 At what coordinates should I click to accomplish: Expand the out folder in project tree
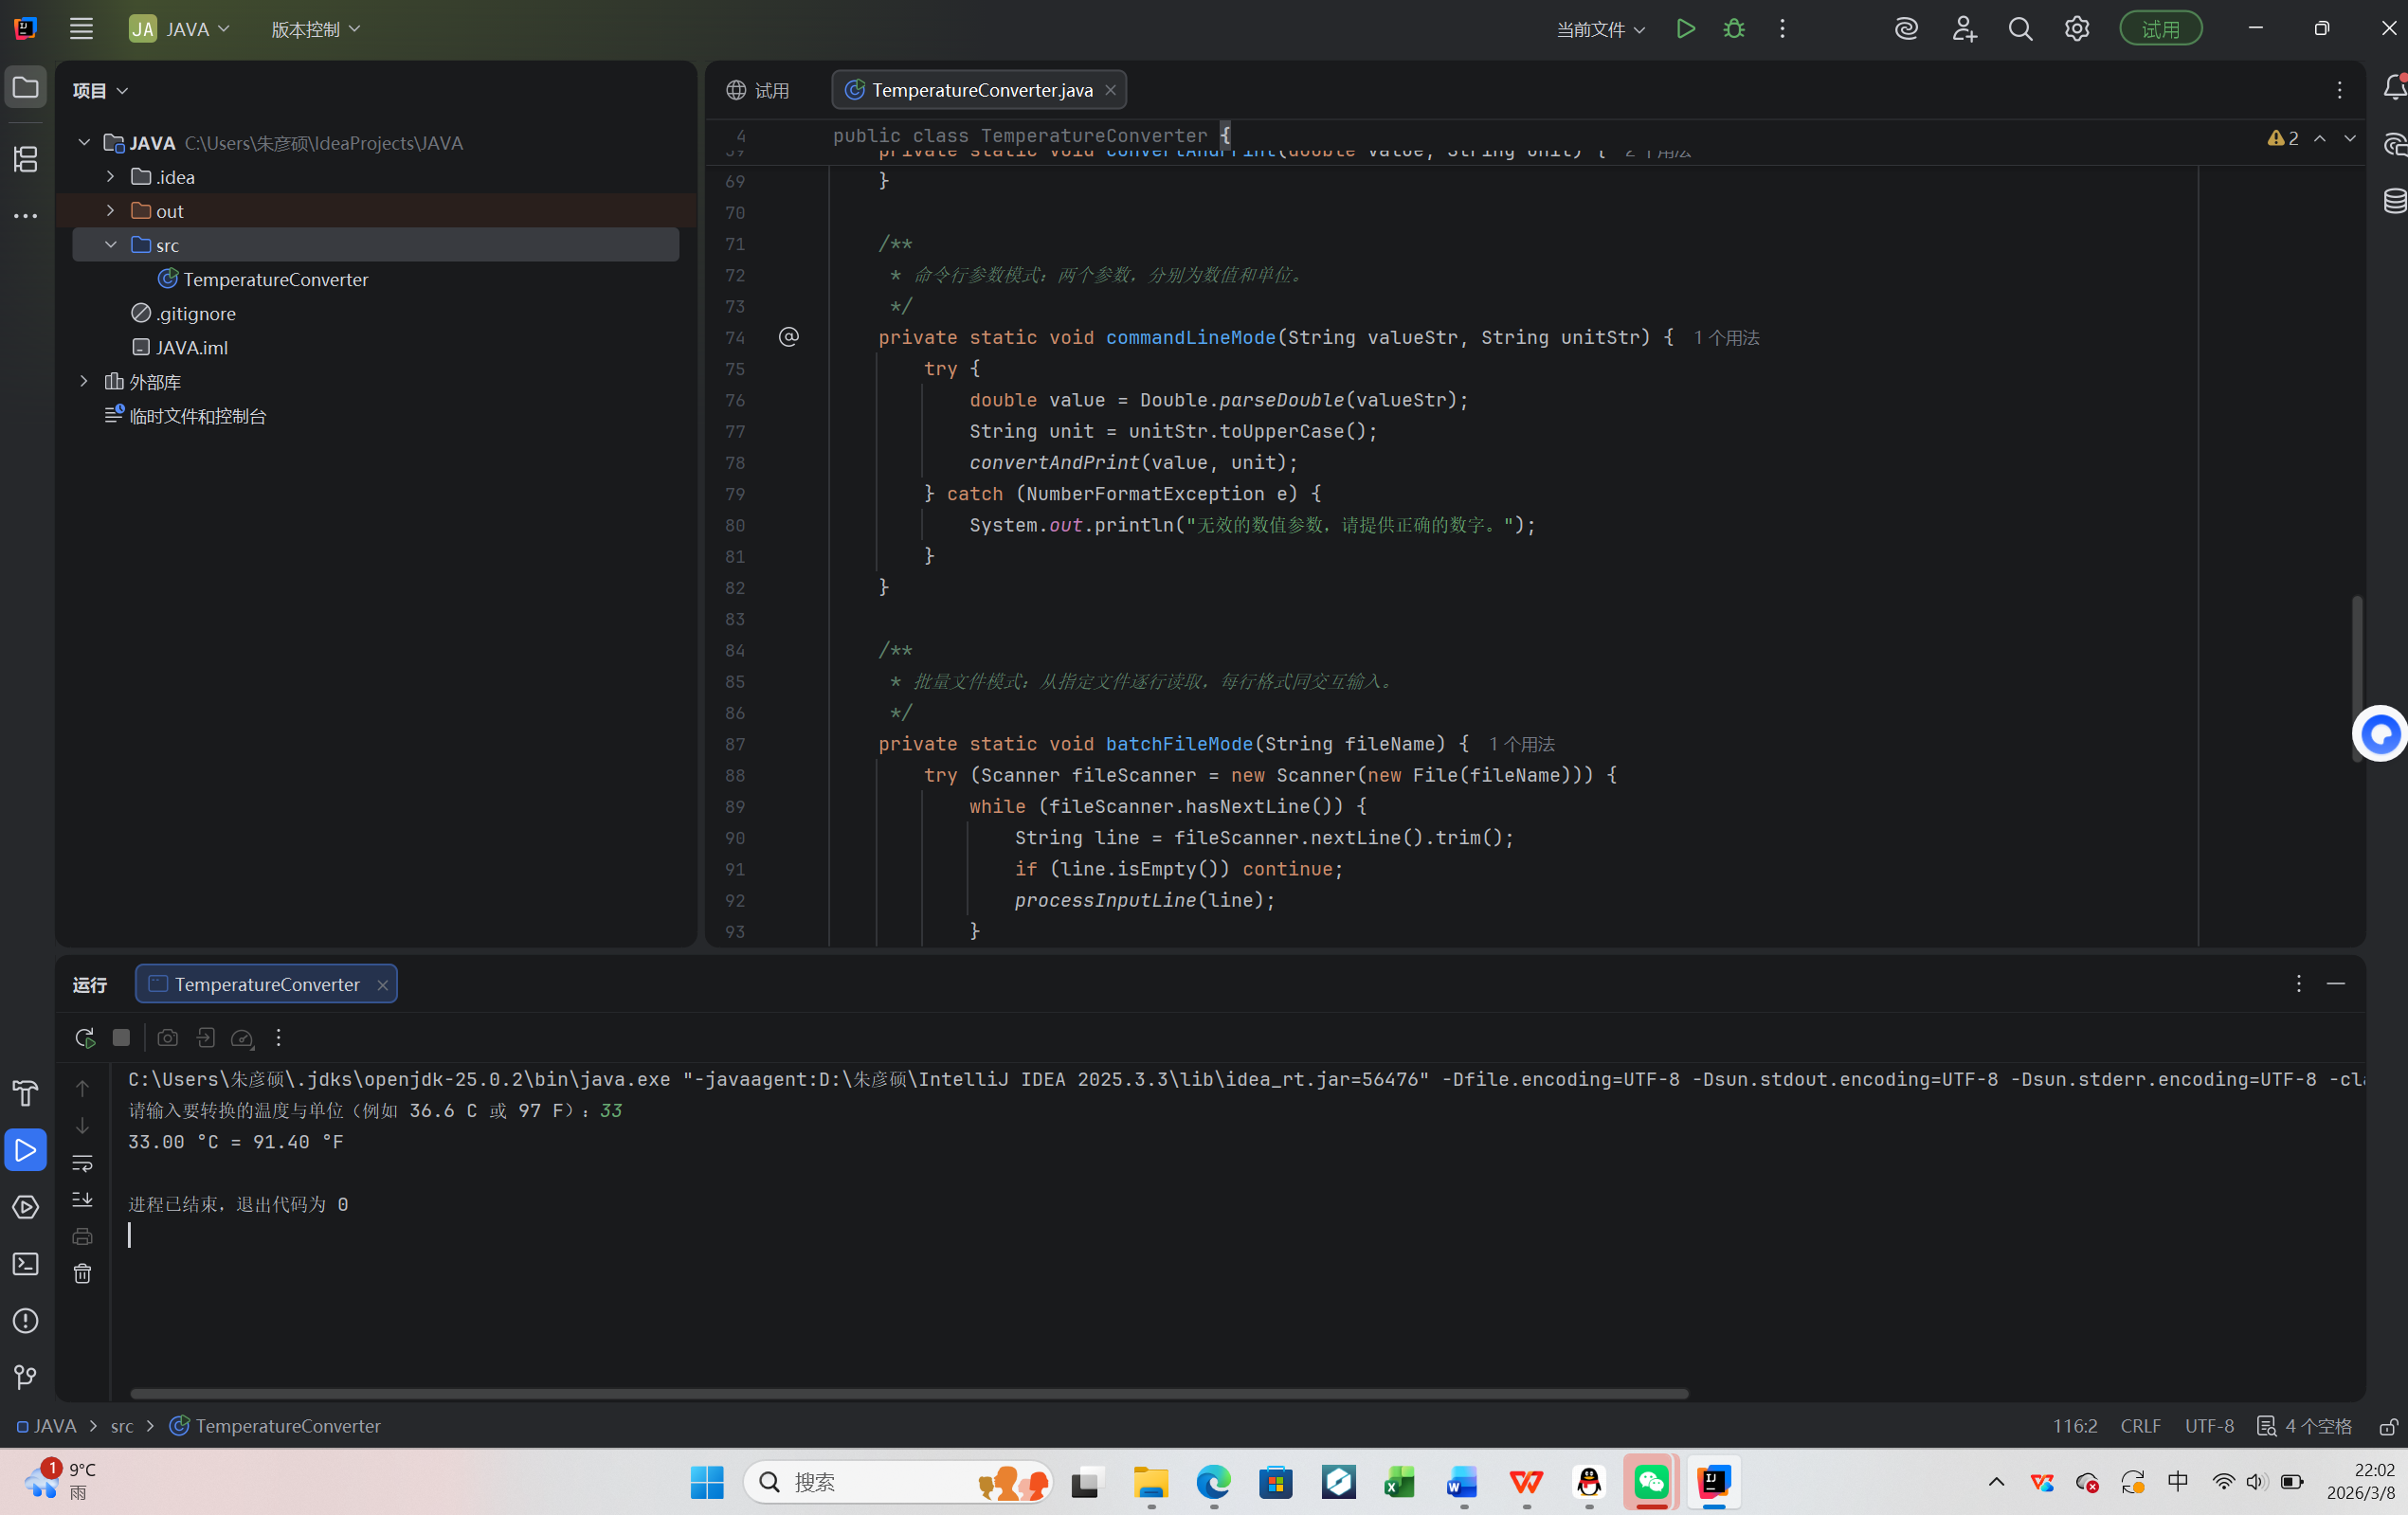click(x=111, y=211)
